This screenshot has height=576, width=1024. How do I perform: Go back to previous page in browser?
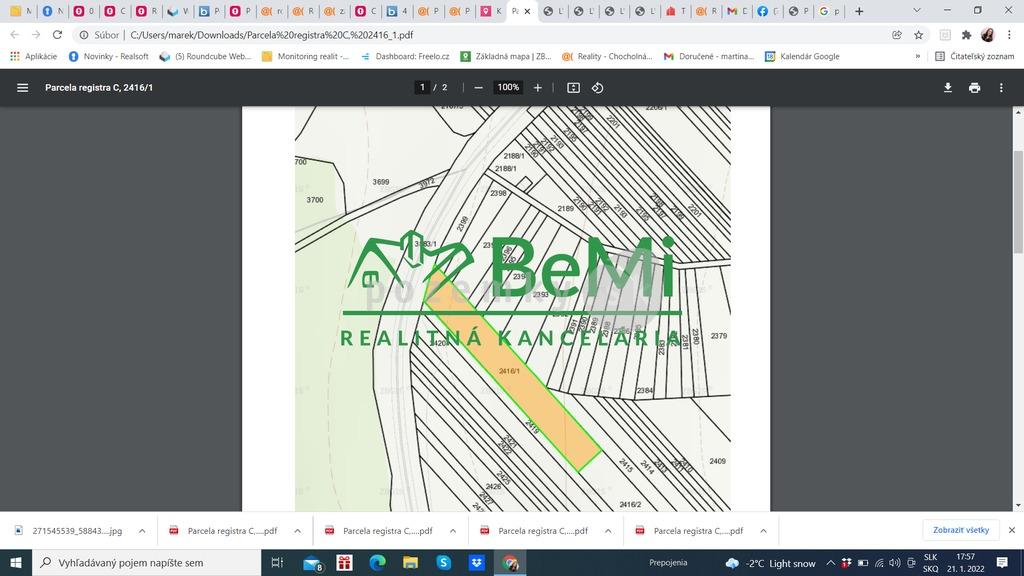(x=15, y=35)
